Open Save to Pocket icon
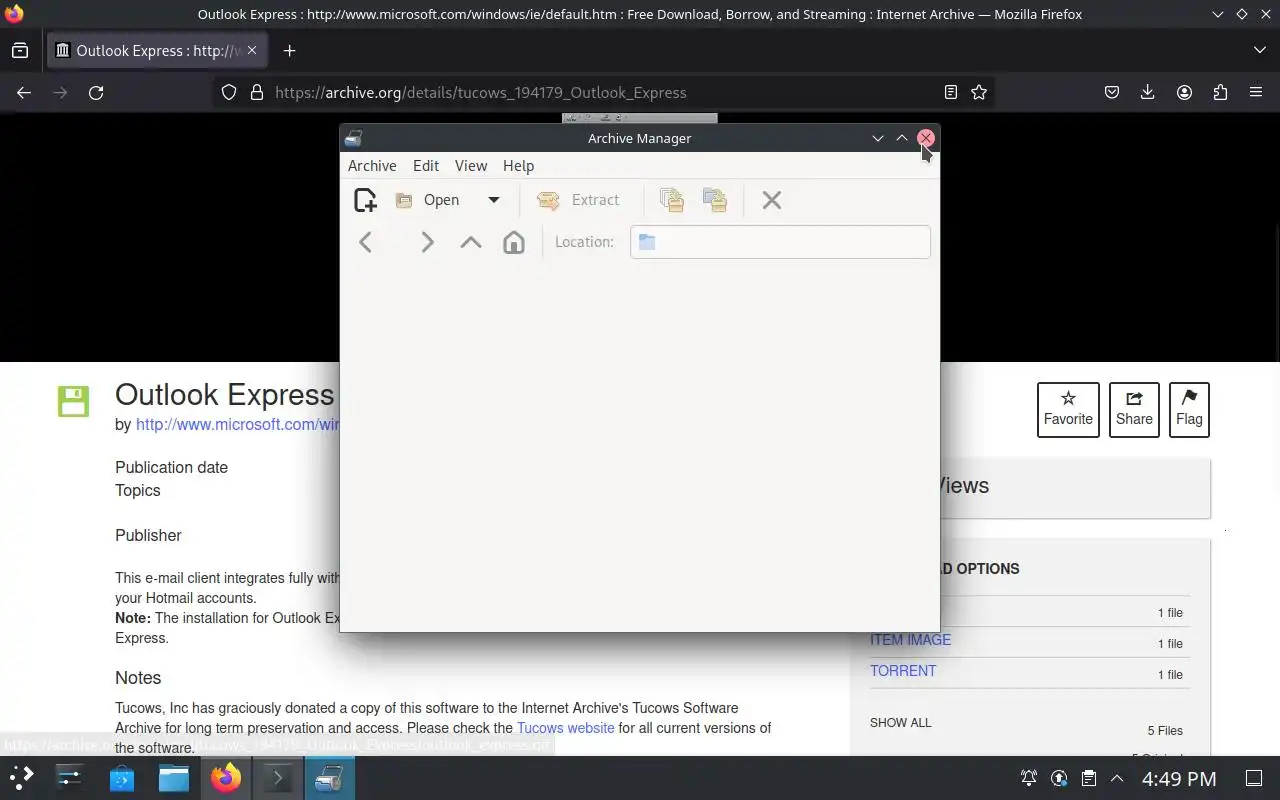1280x800 pixels. pos(1112,92)
